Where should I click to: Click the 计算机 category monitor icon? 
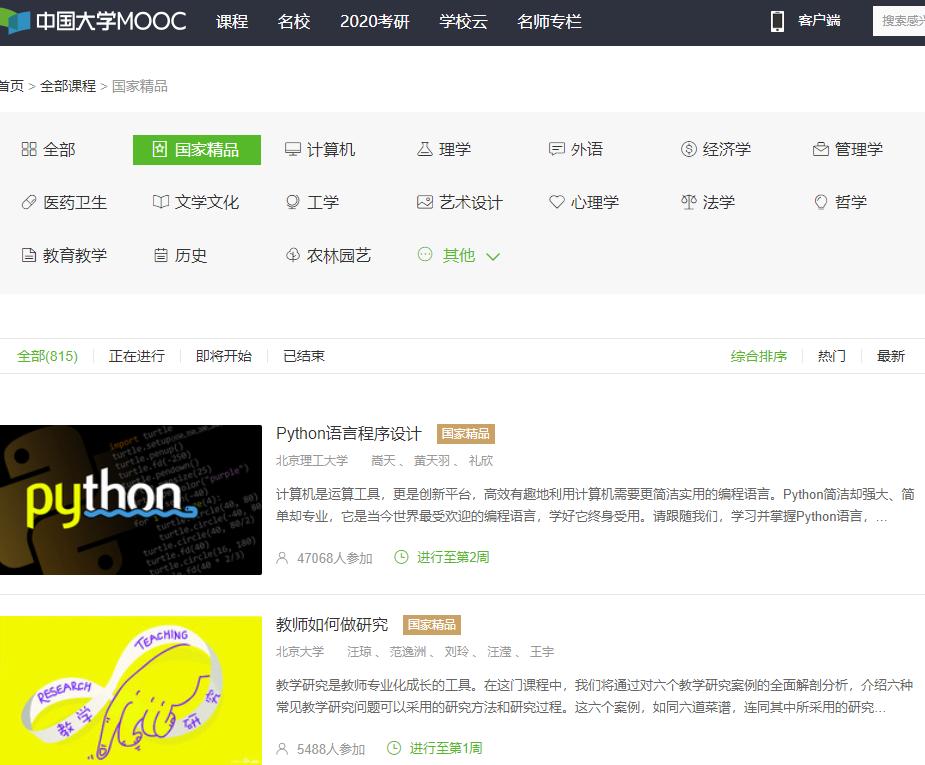click(x=293, y=149)
